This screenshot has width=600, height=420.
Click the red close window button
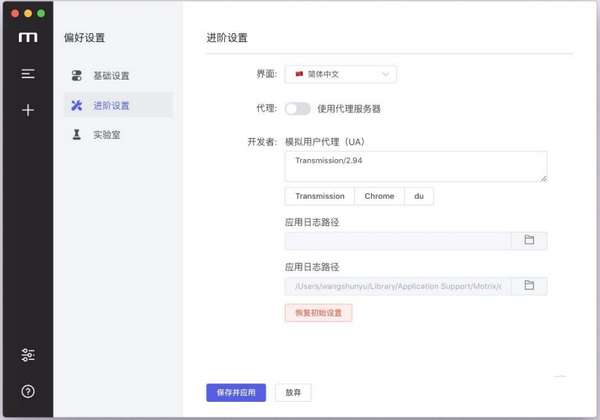coord(15,13)
